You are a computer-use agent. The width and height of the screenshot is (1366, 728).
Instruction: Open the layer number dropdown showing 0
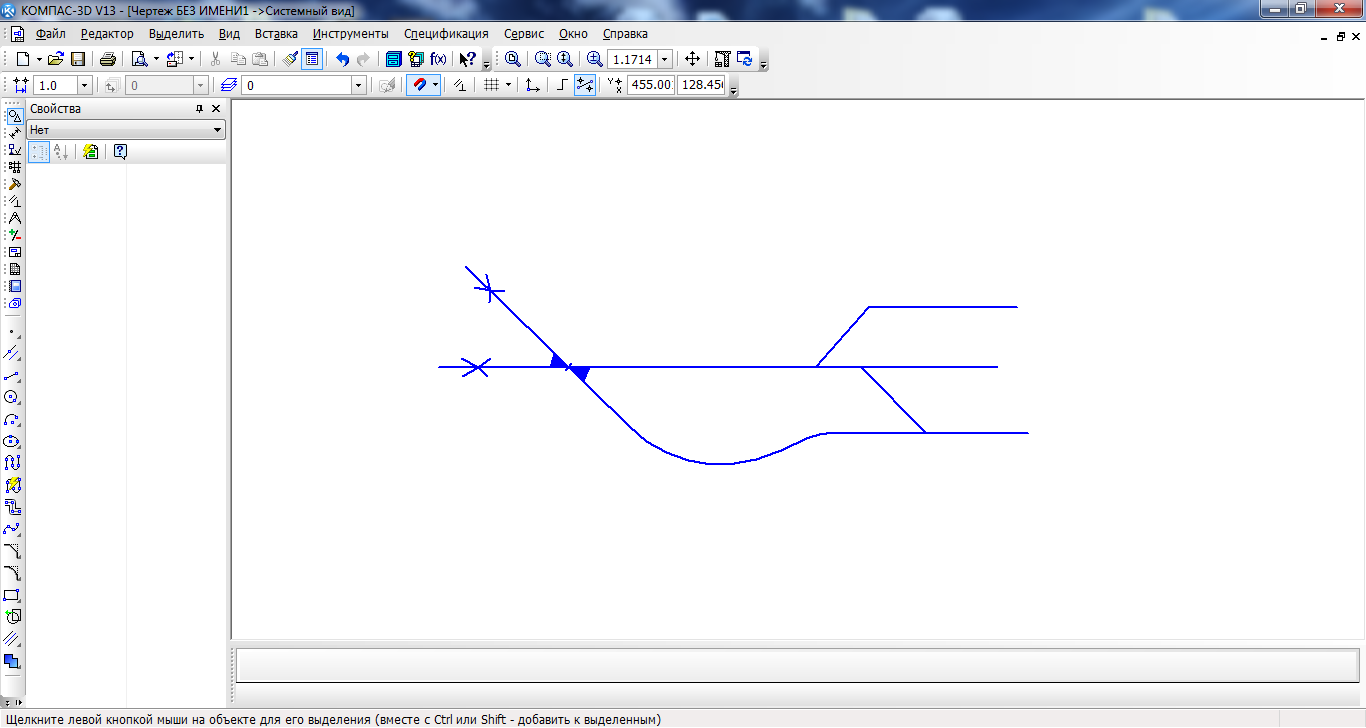click(358, 85)
